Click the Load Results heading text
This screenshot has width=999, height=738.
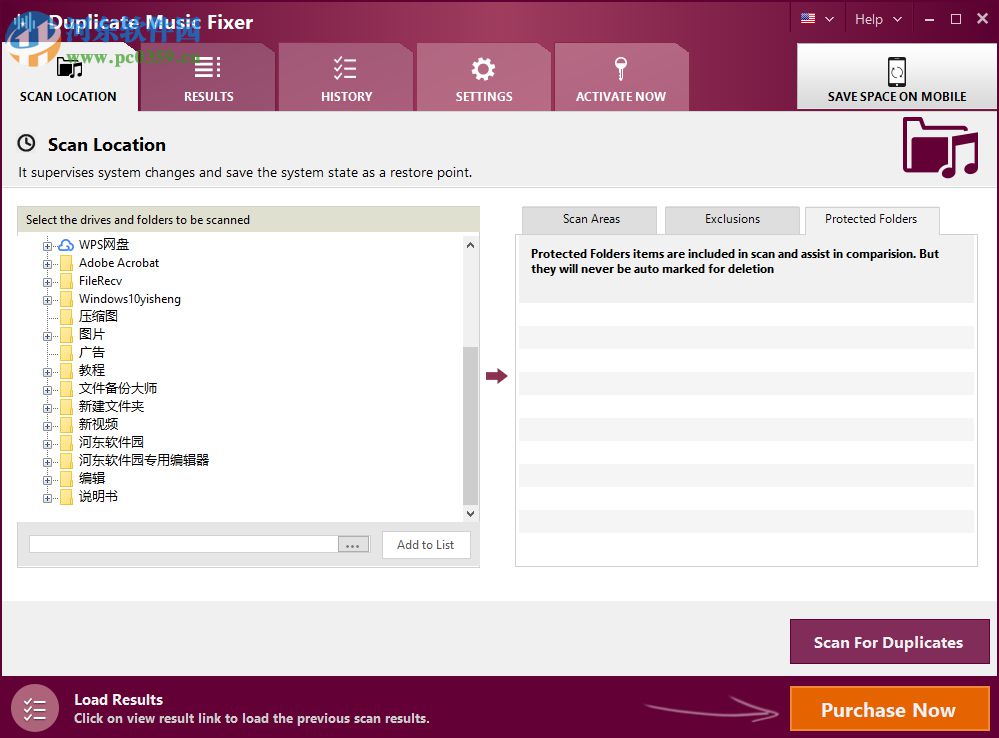[x=119, y=700]
